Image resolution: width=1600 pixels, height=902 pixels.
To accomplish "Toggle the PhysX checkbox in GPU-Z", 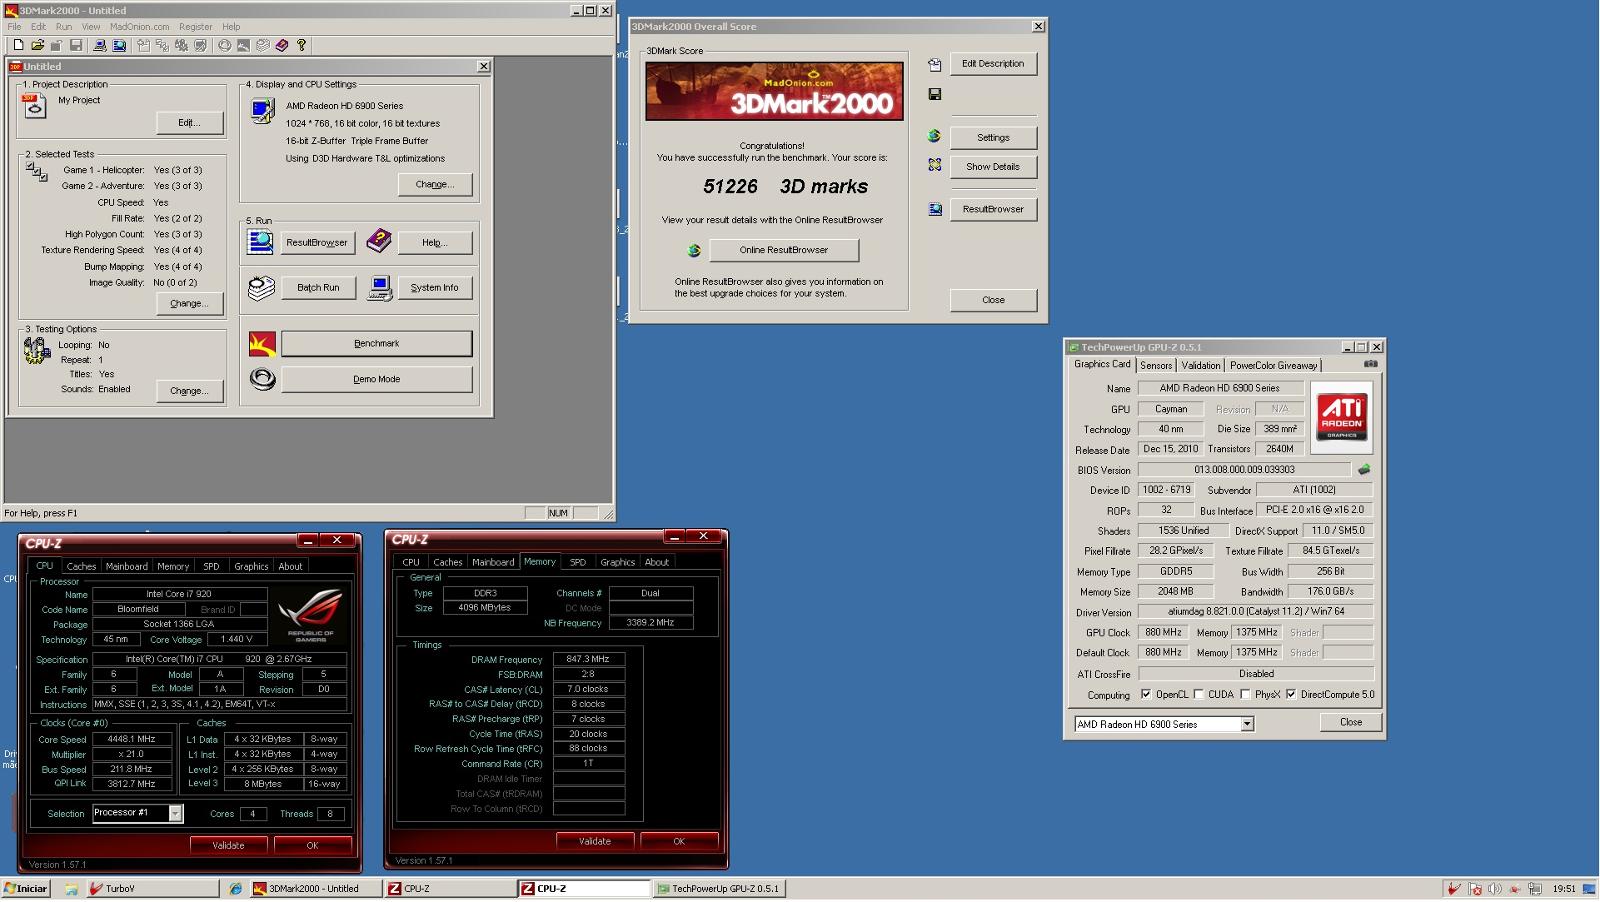I will point(1245,694).
